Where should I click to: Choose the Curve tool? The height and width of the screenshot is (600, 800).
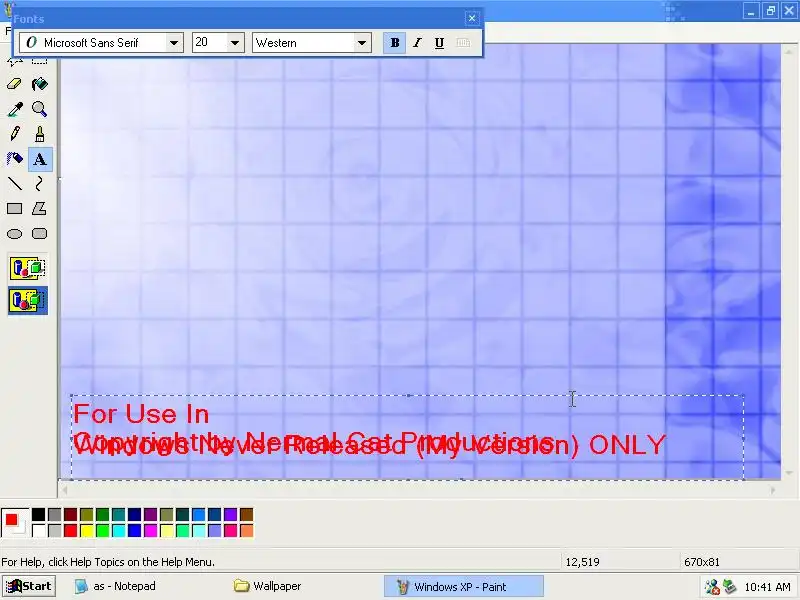40,183
